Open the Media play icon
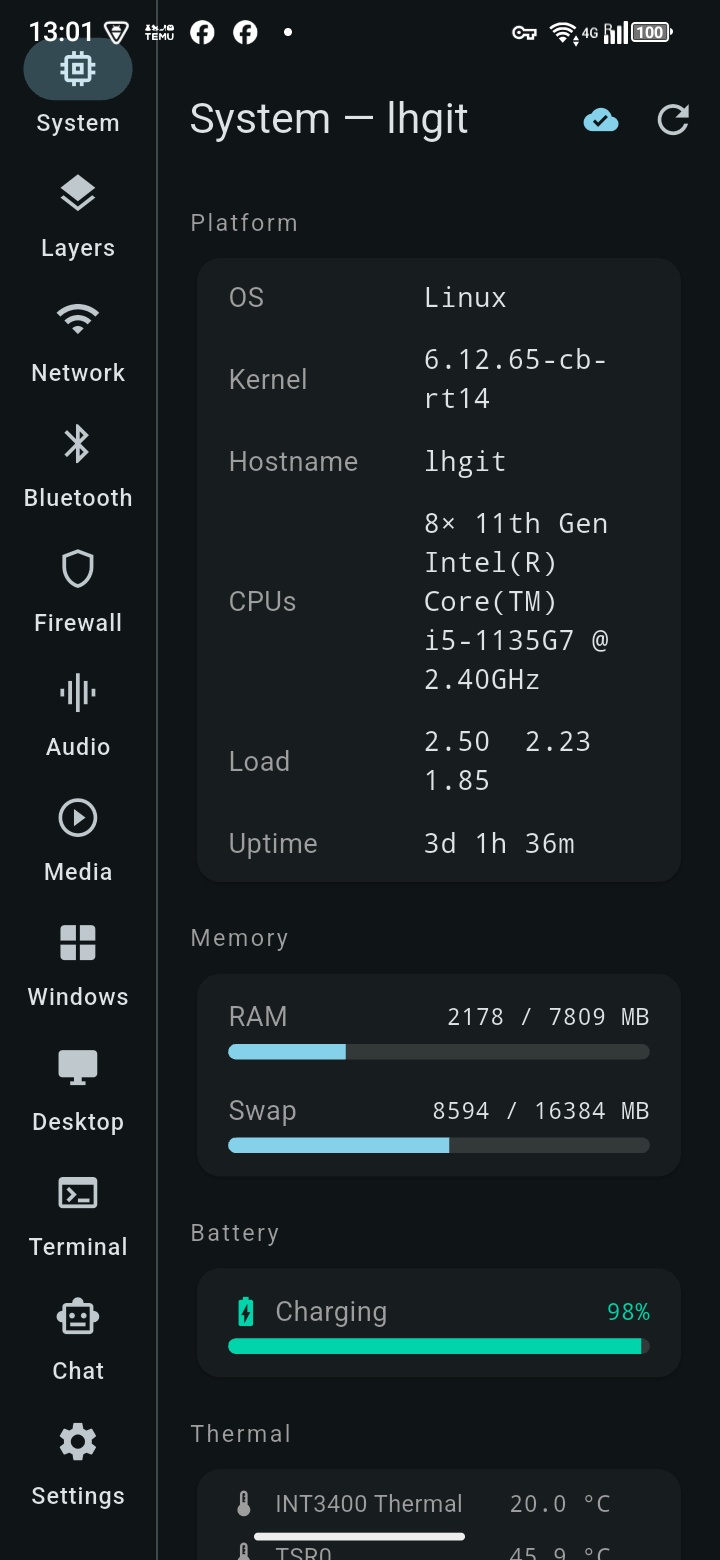This screenshot has width=720, height=1560. pos(78,818)
